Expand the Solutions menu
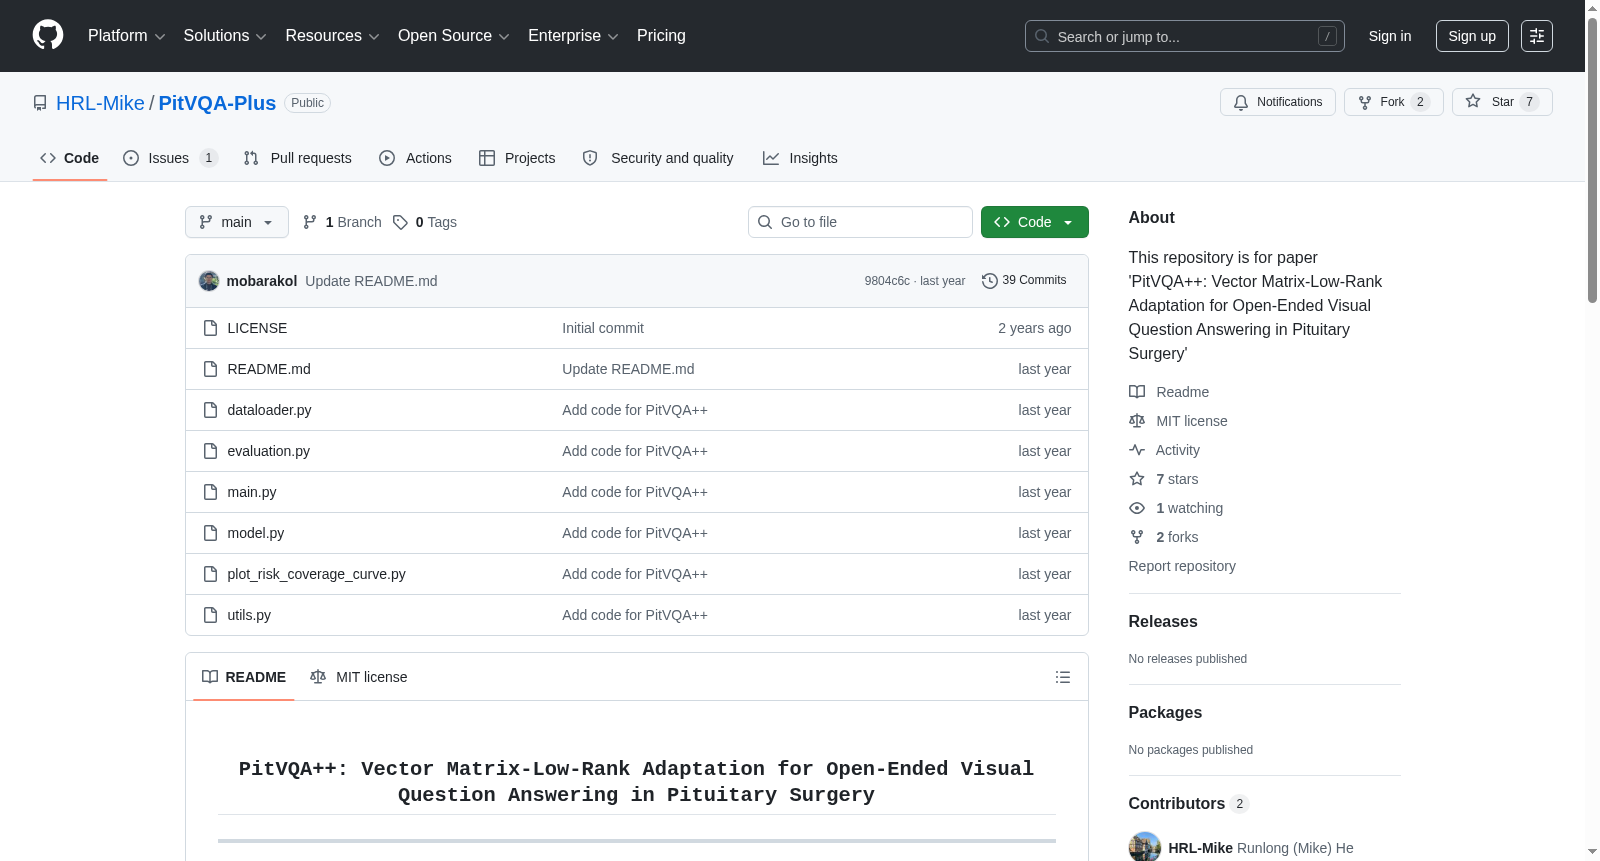The width and height of the screenshot is (1600, 861). coord(225,36)
